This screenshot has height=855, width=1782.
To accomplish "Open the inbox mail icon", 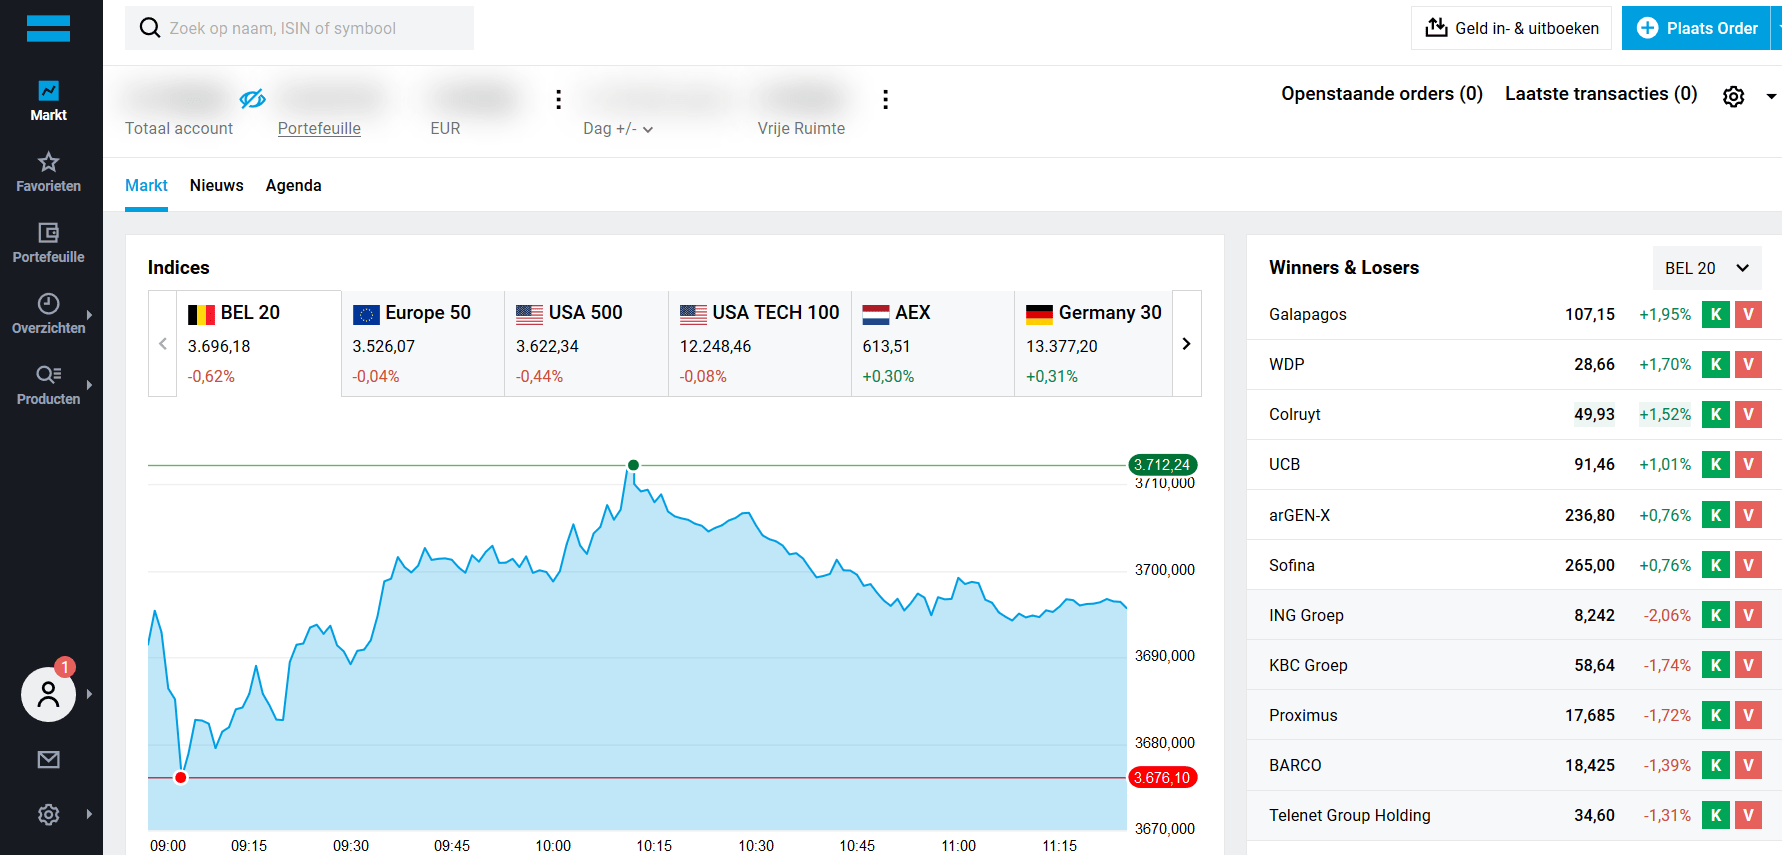I will (48, 760).
